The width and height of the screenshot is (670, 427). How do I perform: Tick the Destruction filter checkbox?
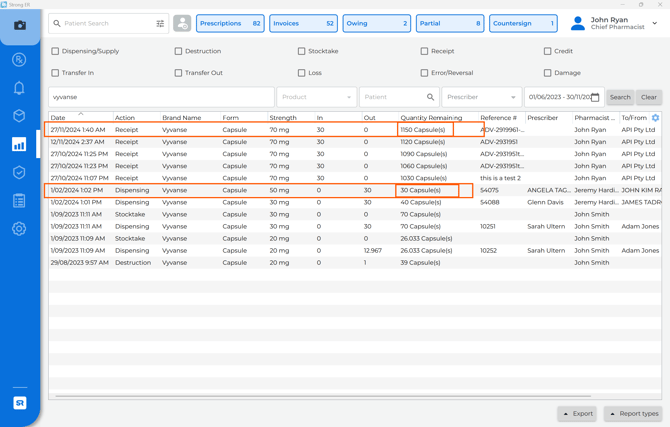178,51
